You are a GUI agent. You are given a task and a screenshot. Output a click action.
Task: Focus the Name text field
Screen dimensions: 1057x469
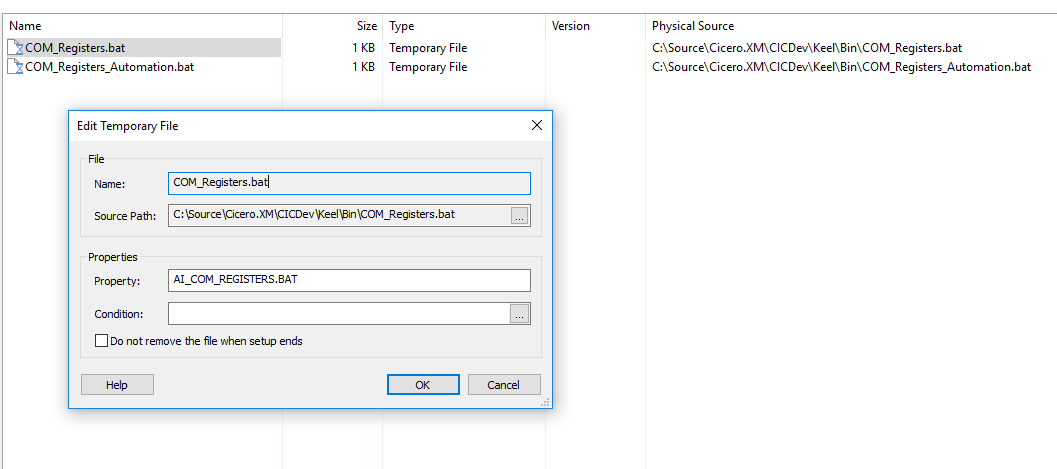point(349,183)
